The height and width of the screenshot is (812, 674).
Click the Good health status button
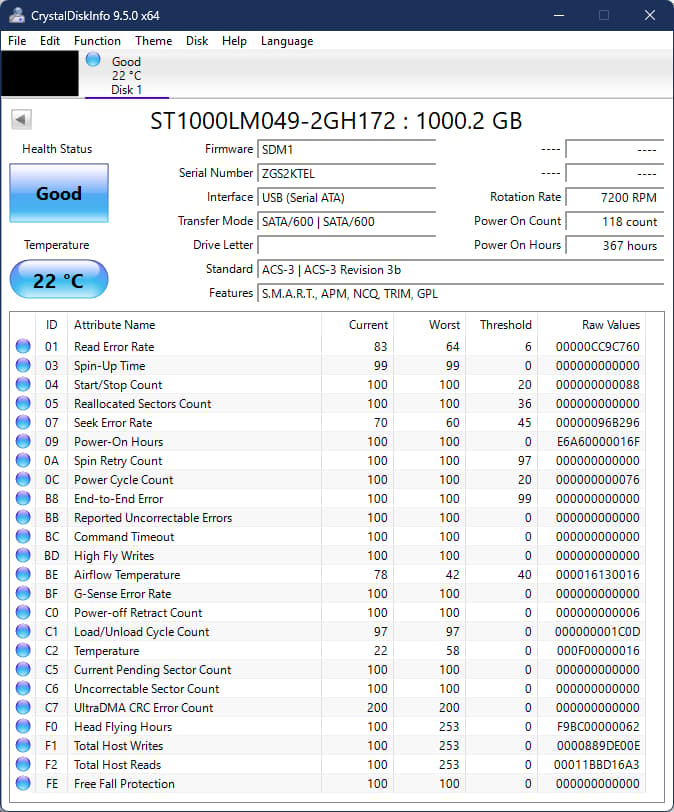(59, 193)
